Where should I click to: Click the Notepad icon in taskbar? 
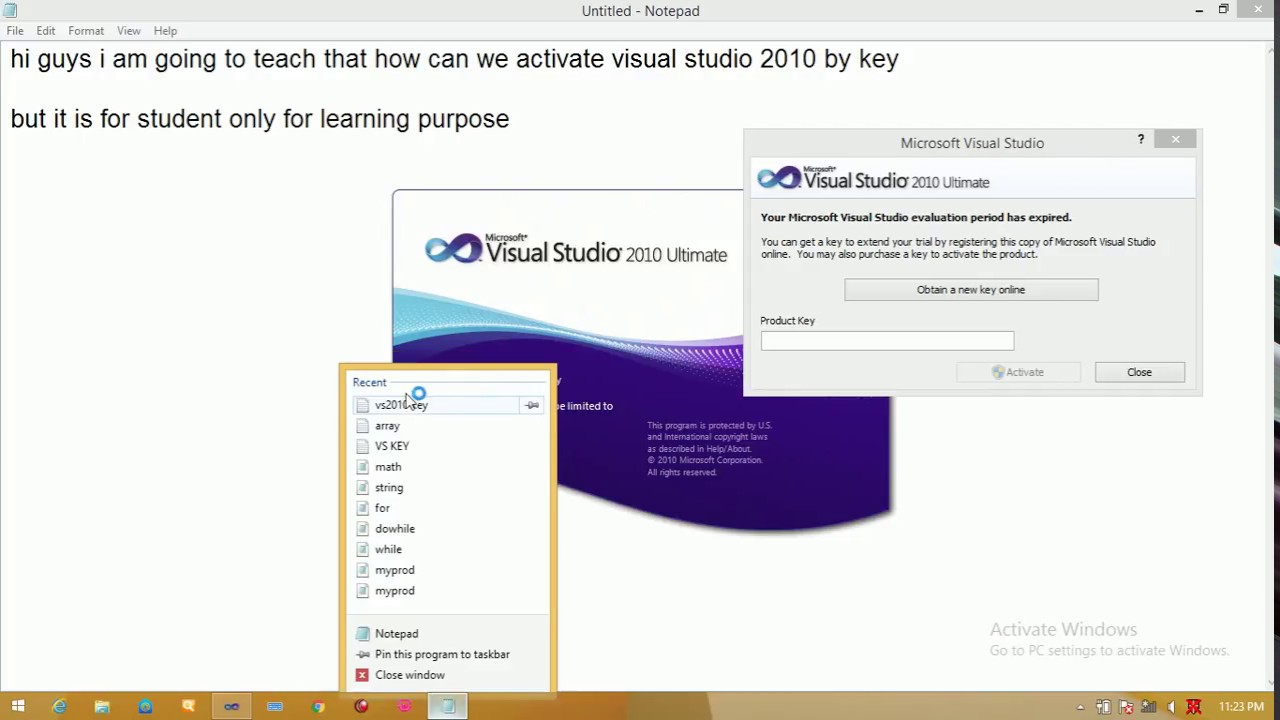tap(448, 707)
